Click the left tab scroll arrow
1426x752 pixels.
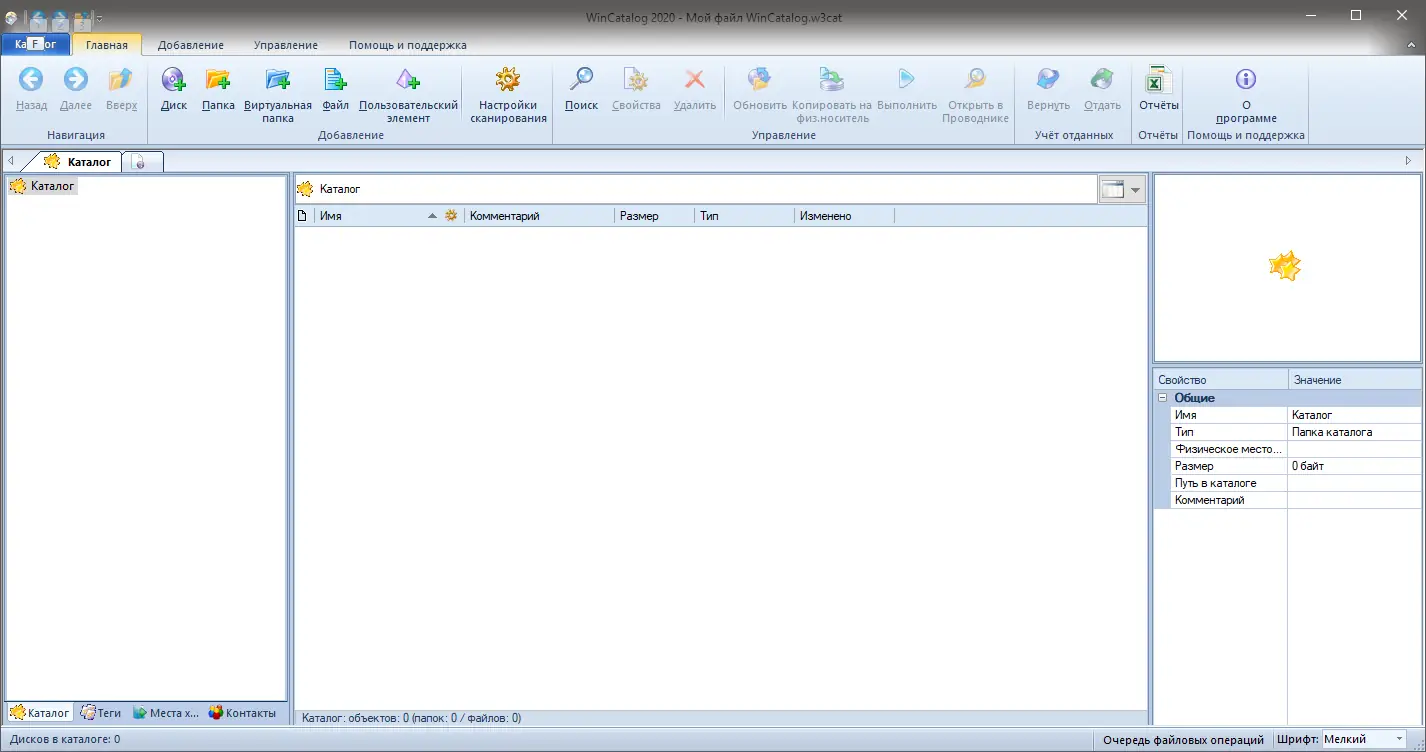tap(10, 161)
